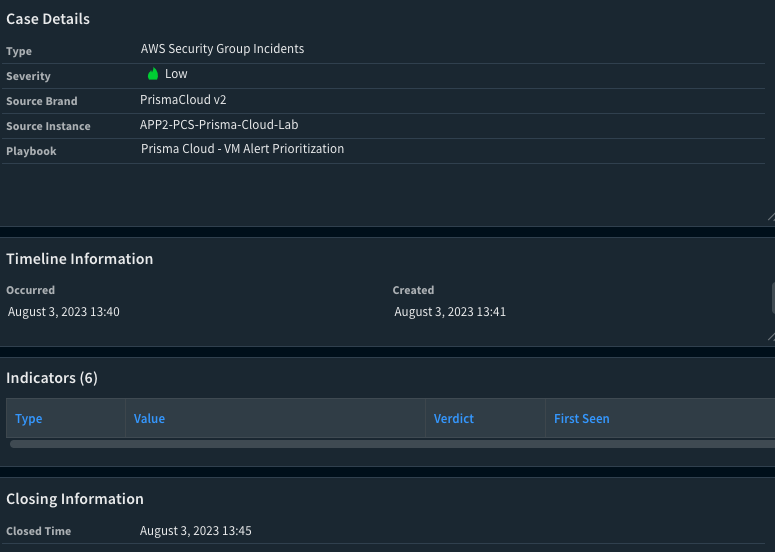This screenshot has width=775, height=552.
Task: Click the Prisma Cloud - VM Alert Prioritization playbook
Action: coord(242,148)
